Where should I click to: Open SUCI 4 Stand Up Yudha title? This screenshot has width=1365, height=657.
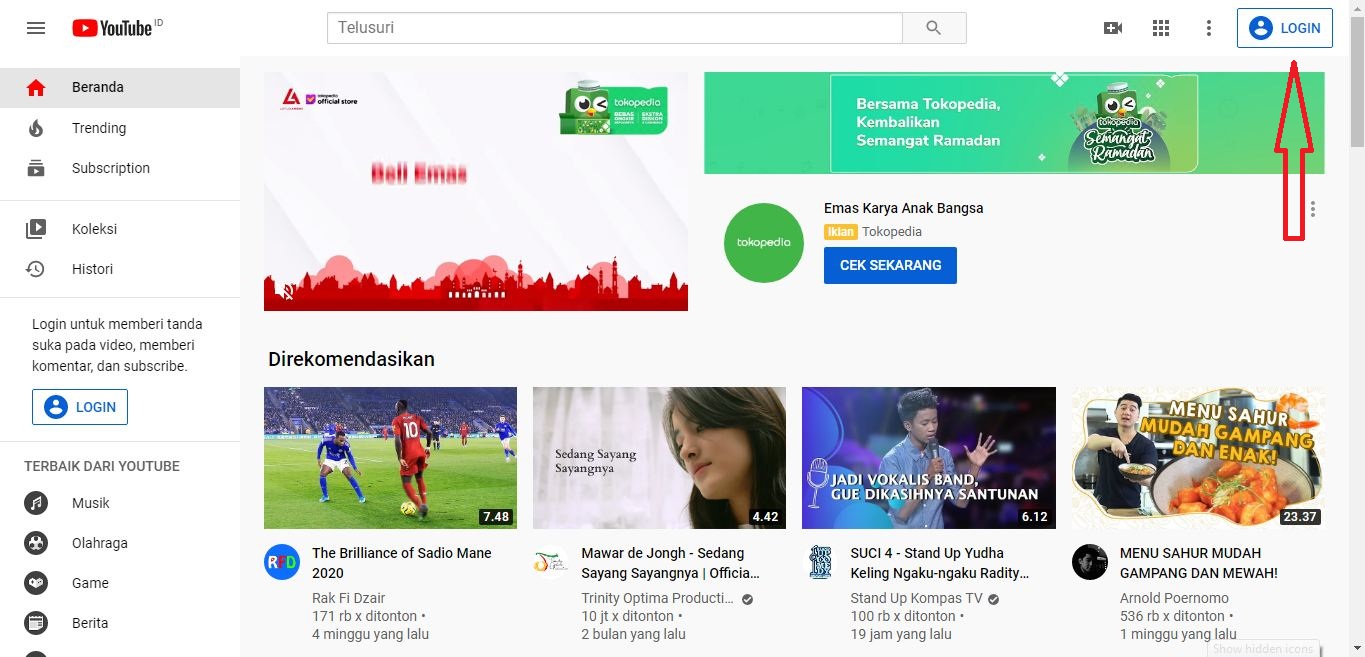[x=940, y=563]
